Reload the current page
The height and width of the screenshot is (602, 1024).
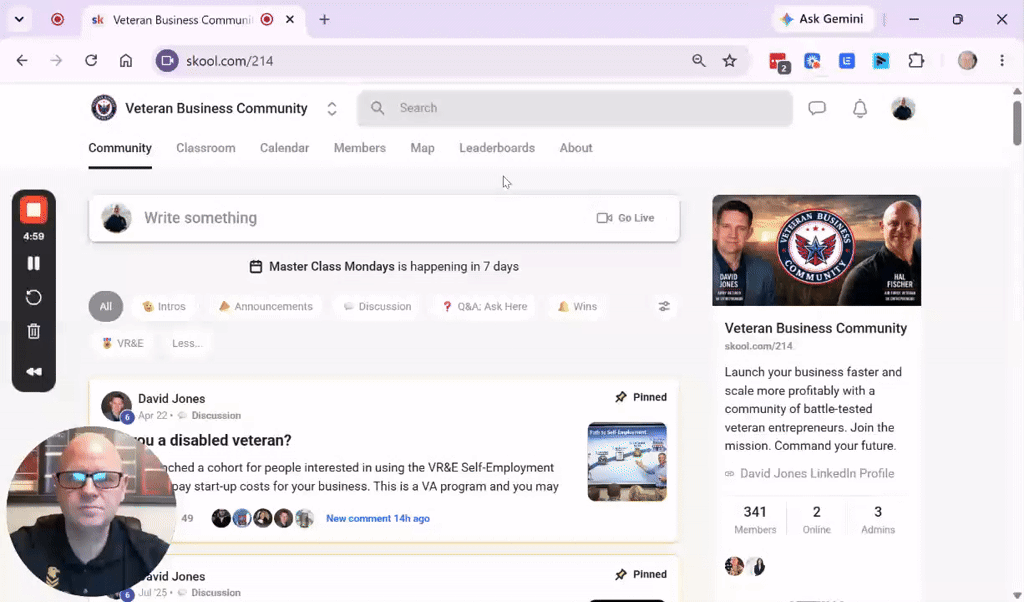click(91, 61)
